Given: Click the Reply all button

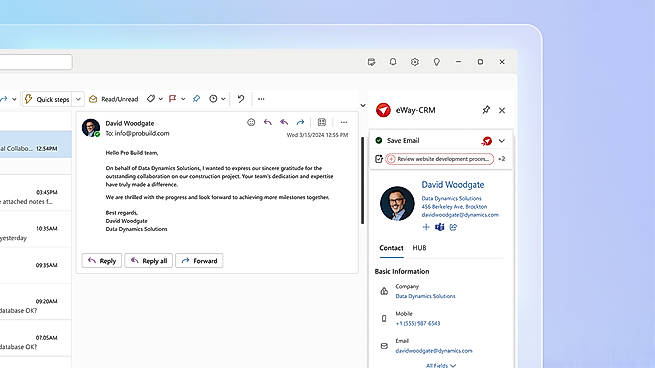Looking at the screenshot, I should point(149,261).
